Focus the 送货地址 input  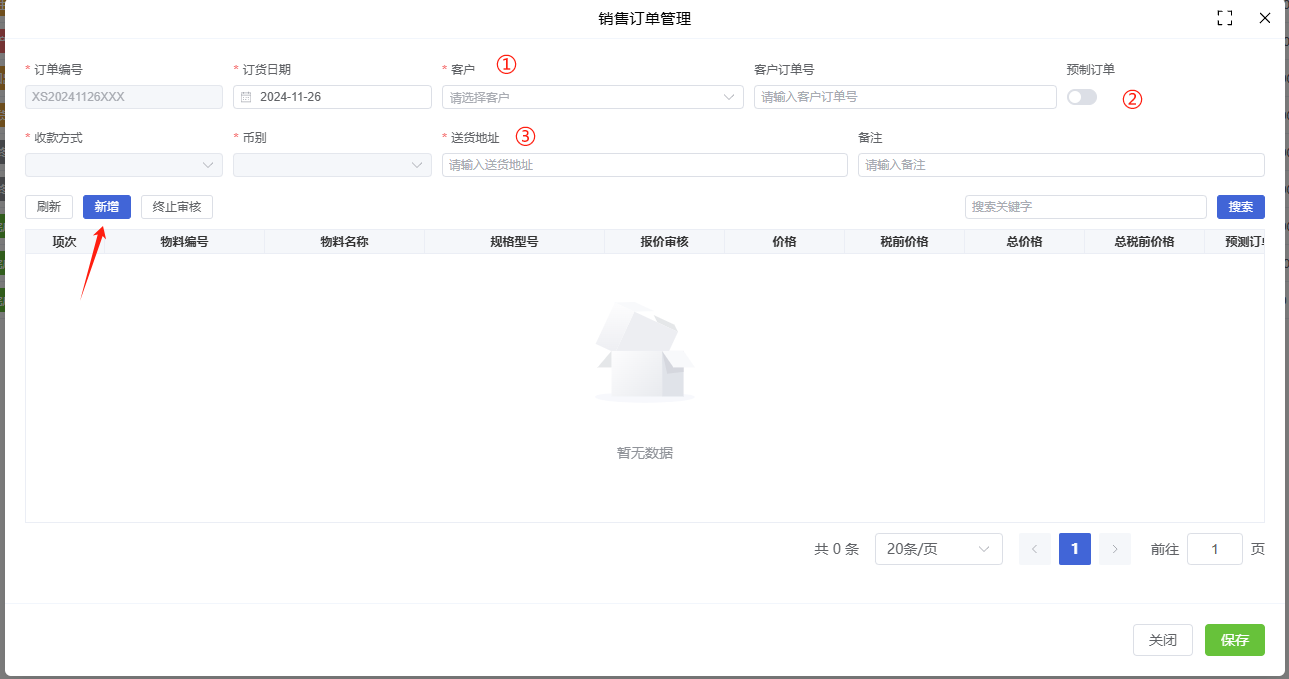pos(645,165)
